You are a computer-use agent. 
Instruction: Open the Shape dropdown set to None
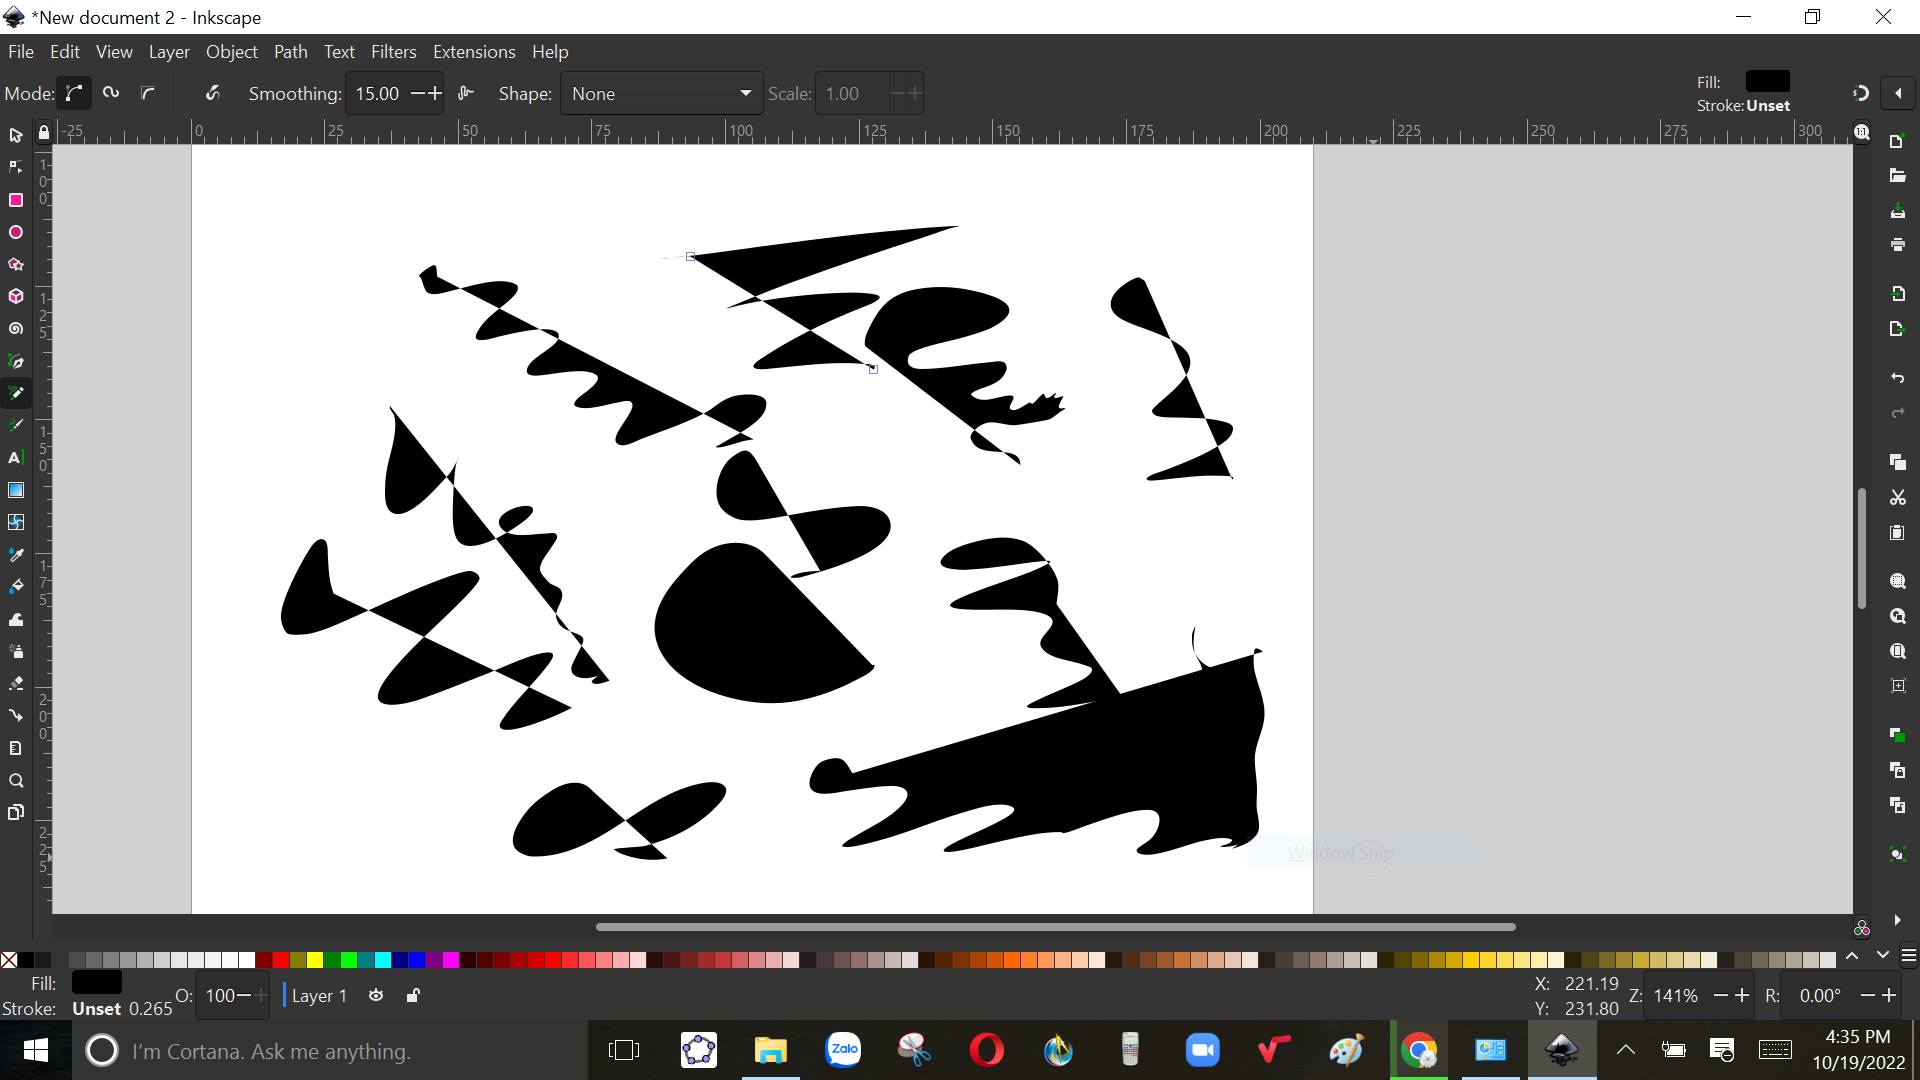661,93
